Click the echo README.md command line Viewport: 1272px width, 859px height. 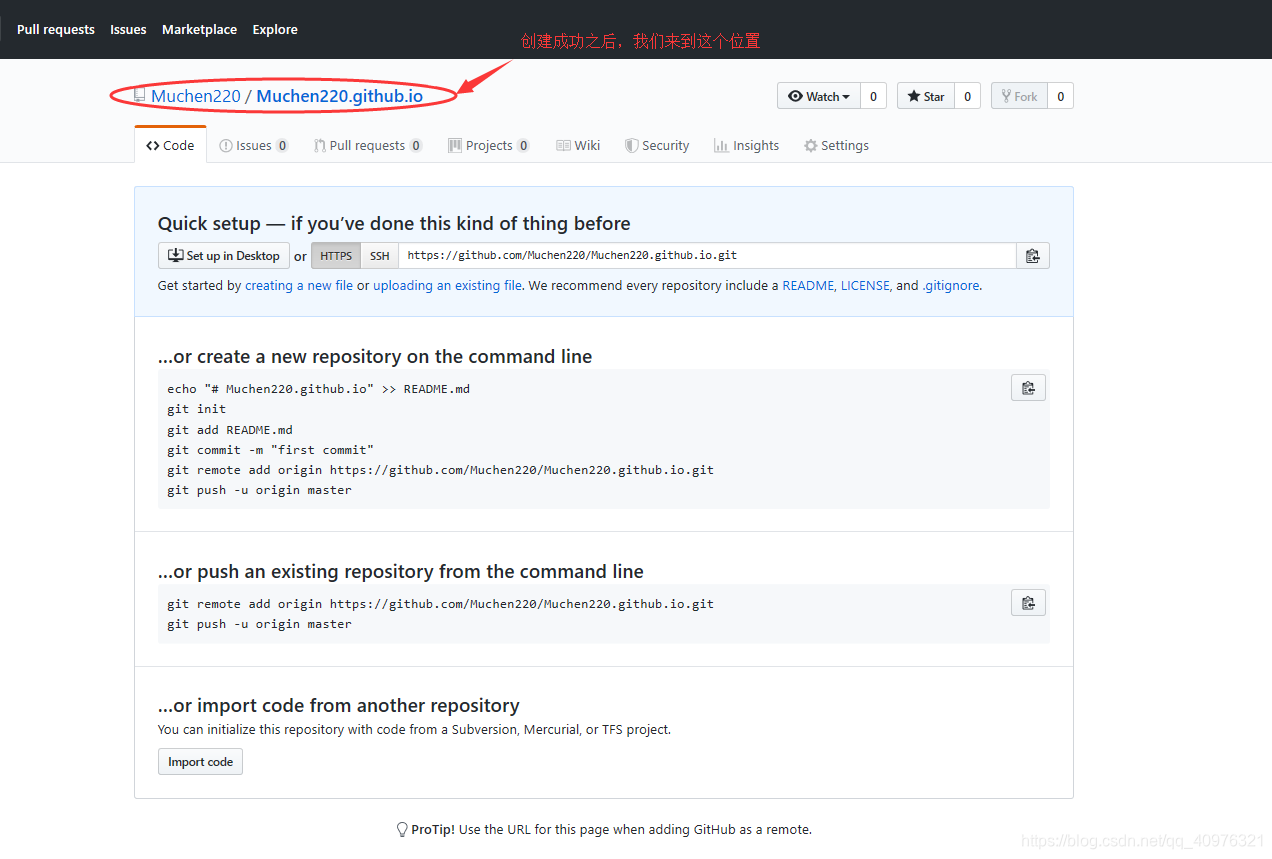point(318,388)
